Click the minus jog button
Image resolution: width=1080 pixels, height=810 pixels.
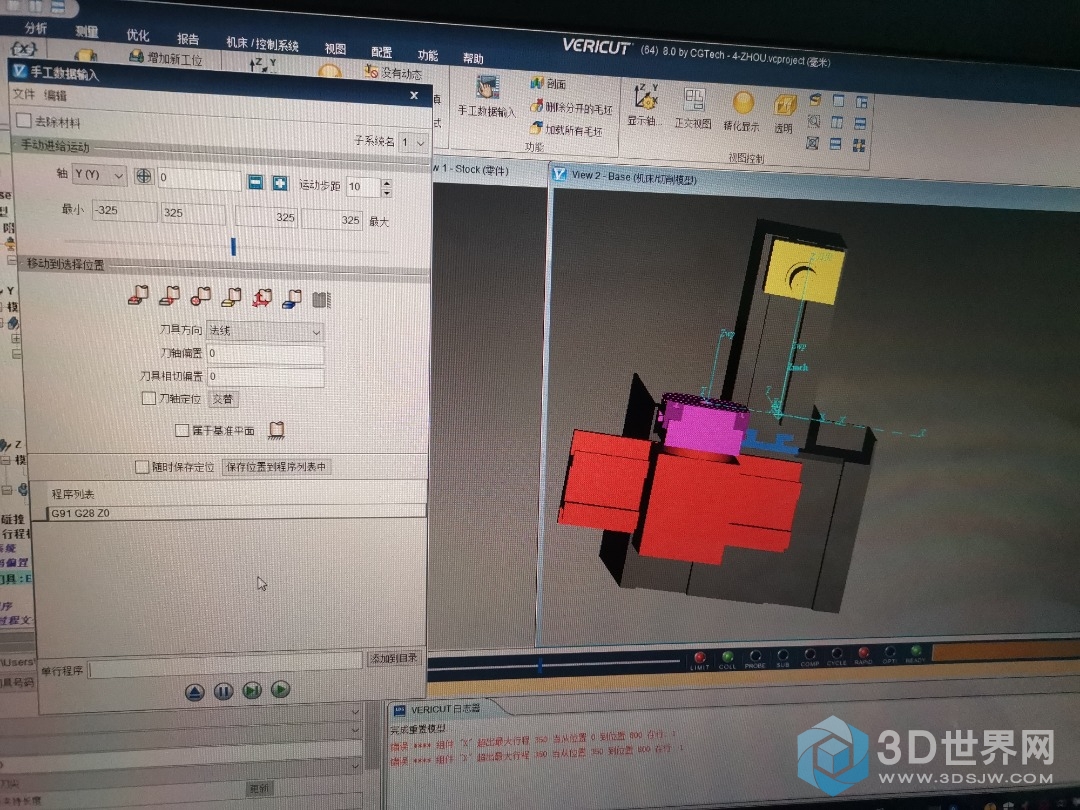pos(255,182)
